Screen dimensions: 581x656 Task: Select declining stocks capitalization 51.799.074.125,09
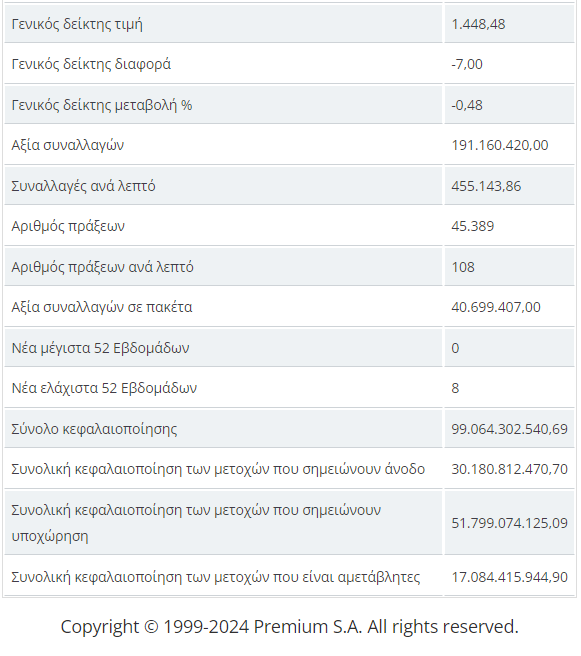(x=509, y=523)
